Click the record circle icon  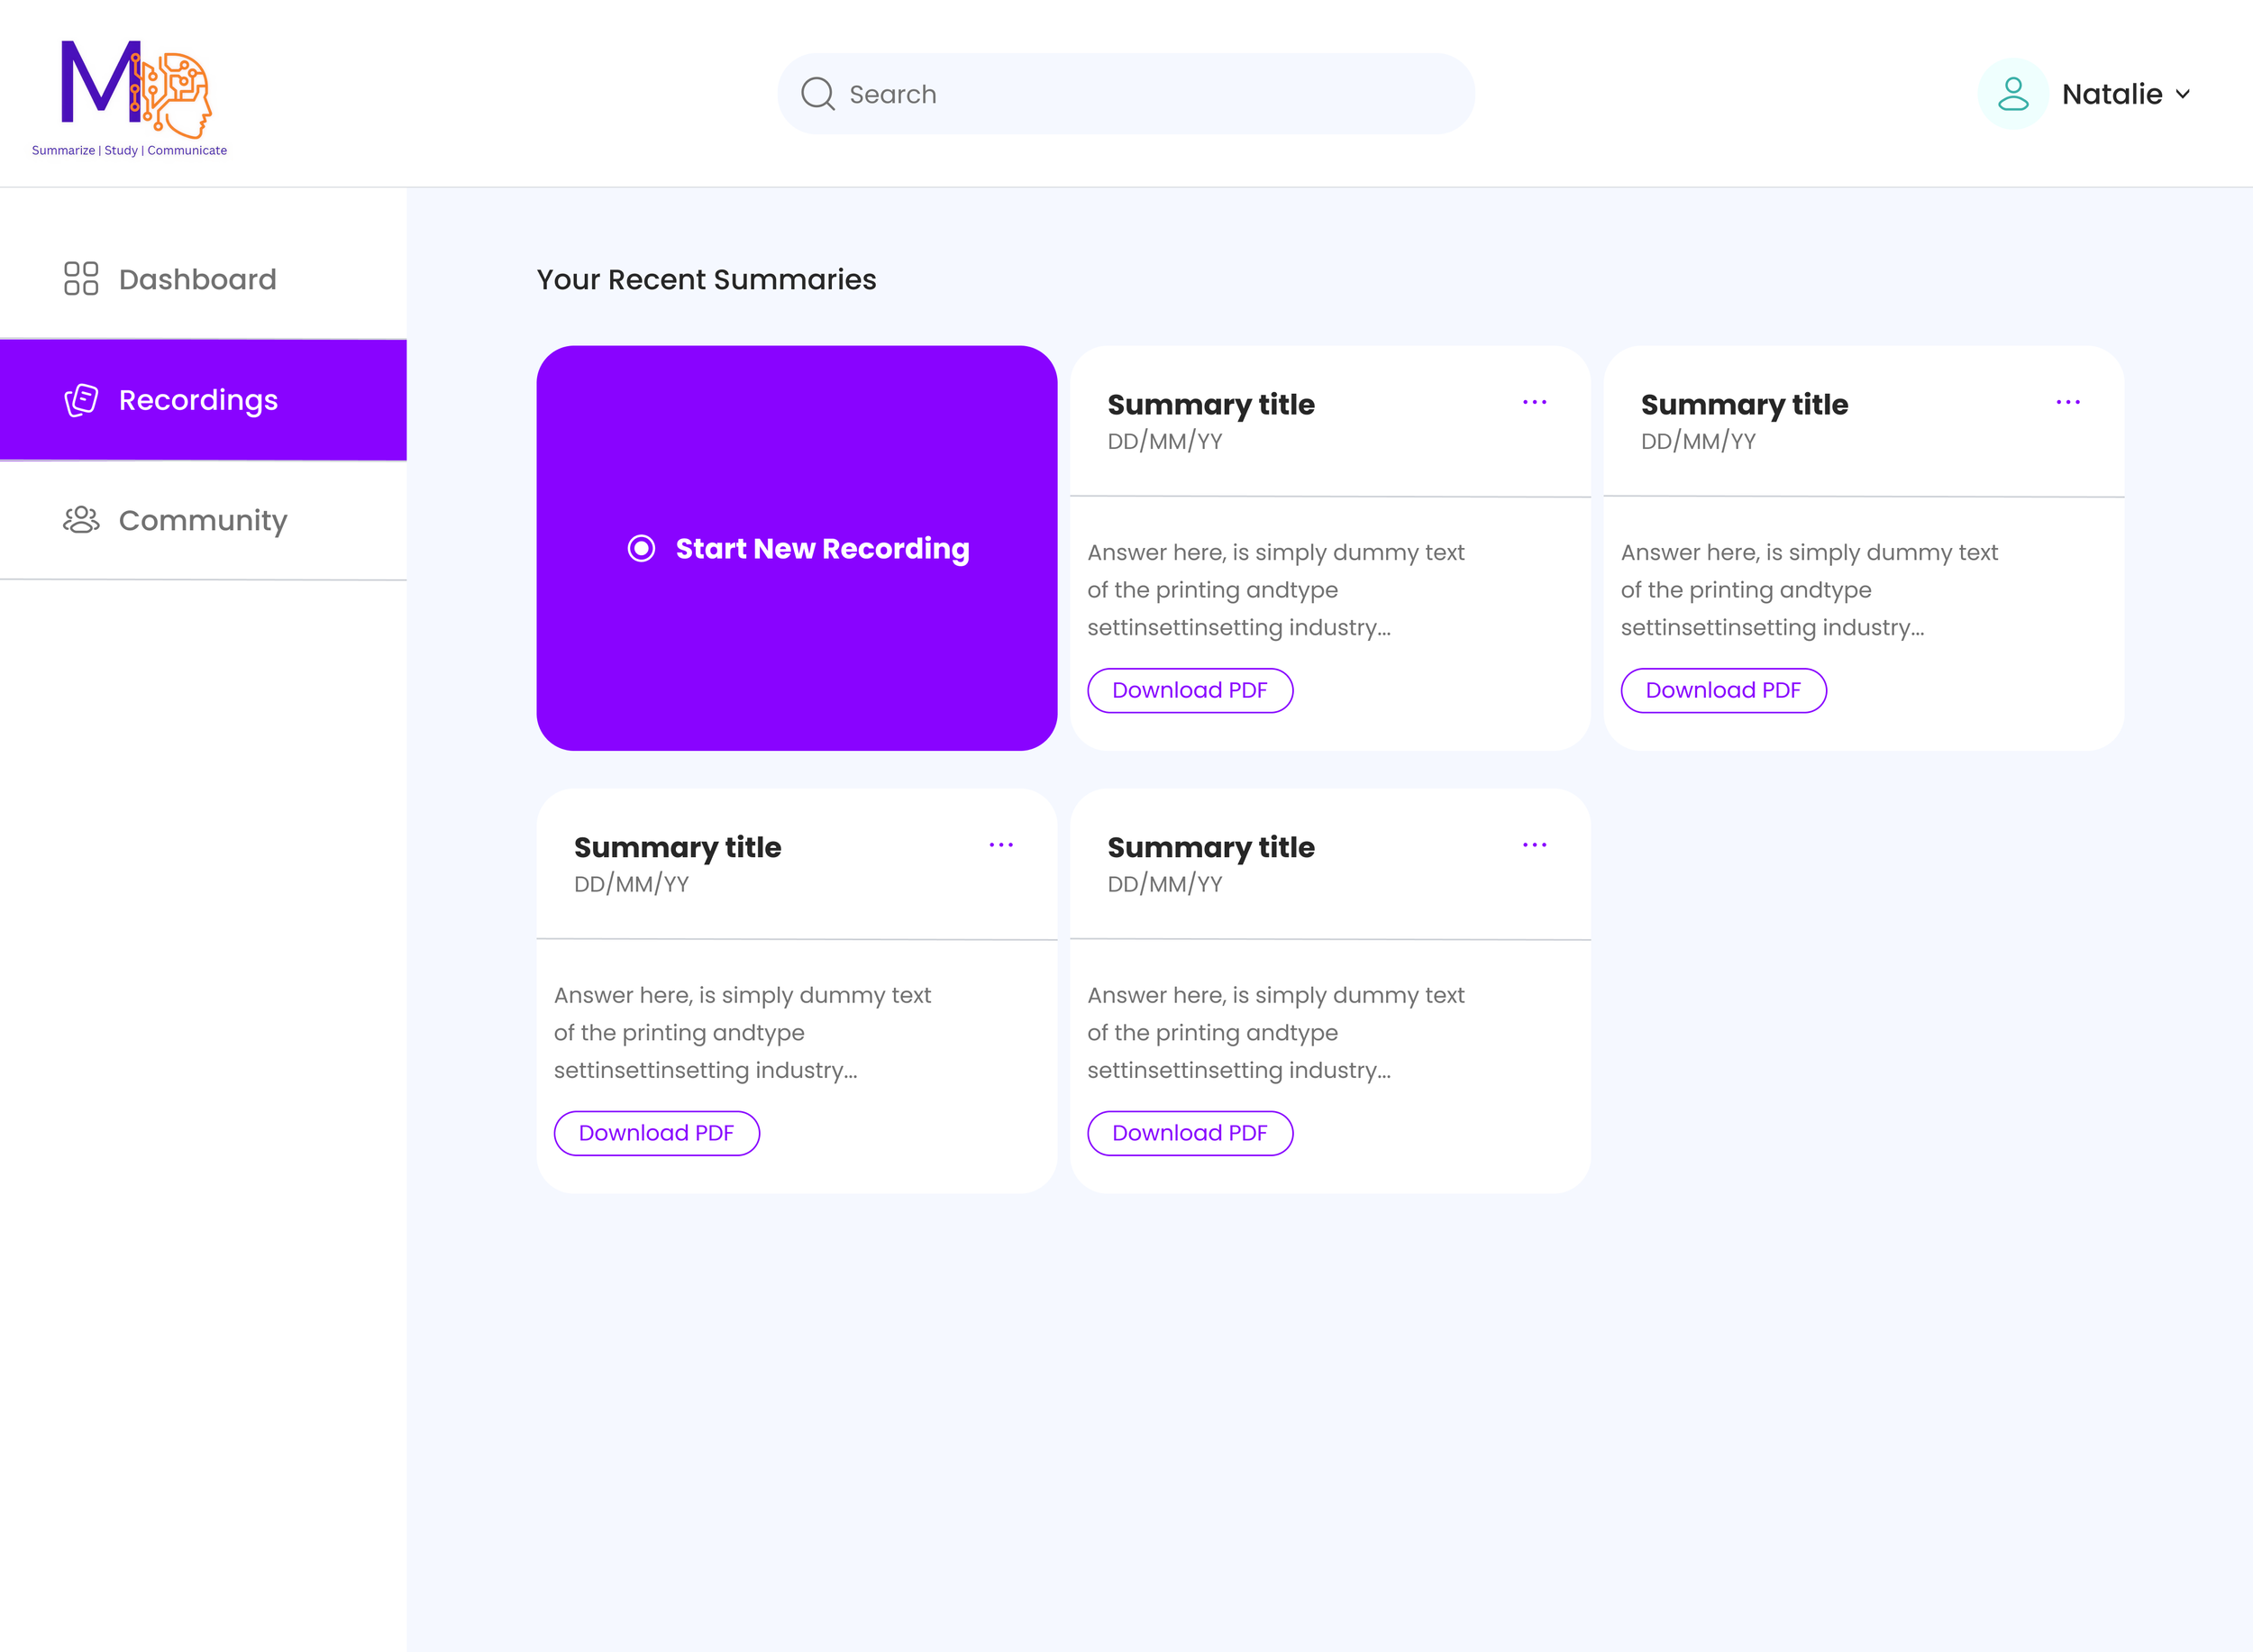641,548
